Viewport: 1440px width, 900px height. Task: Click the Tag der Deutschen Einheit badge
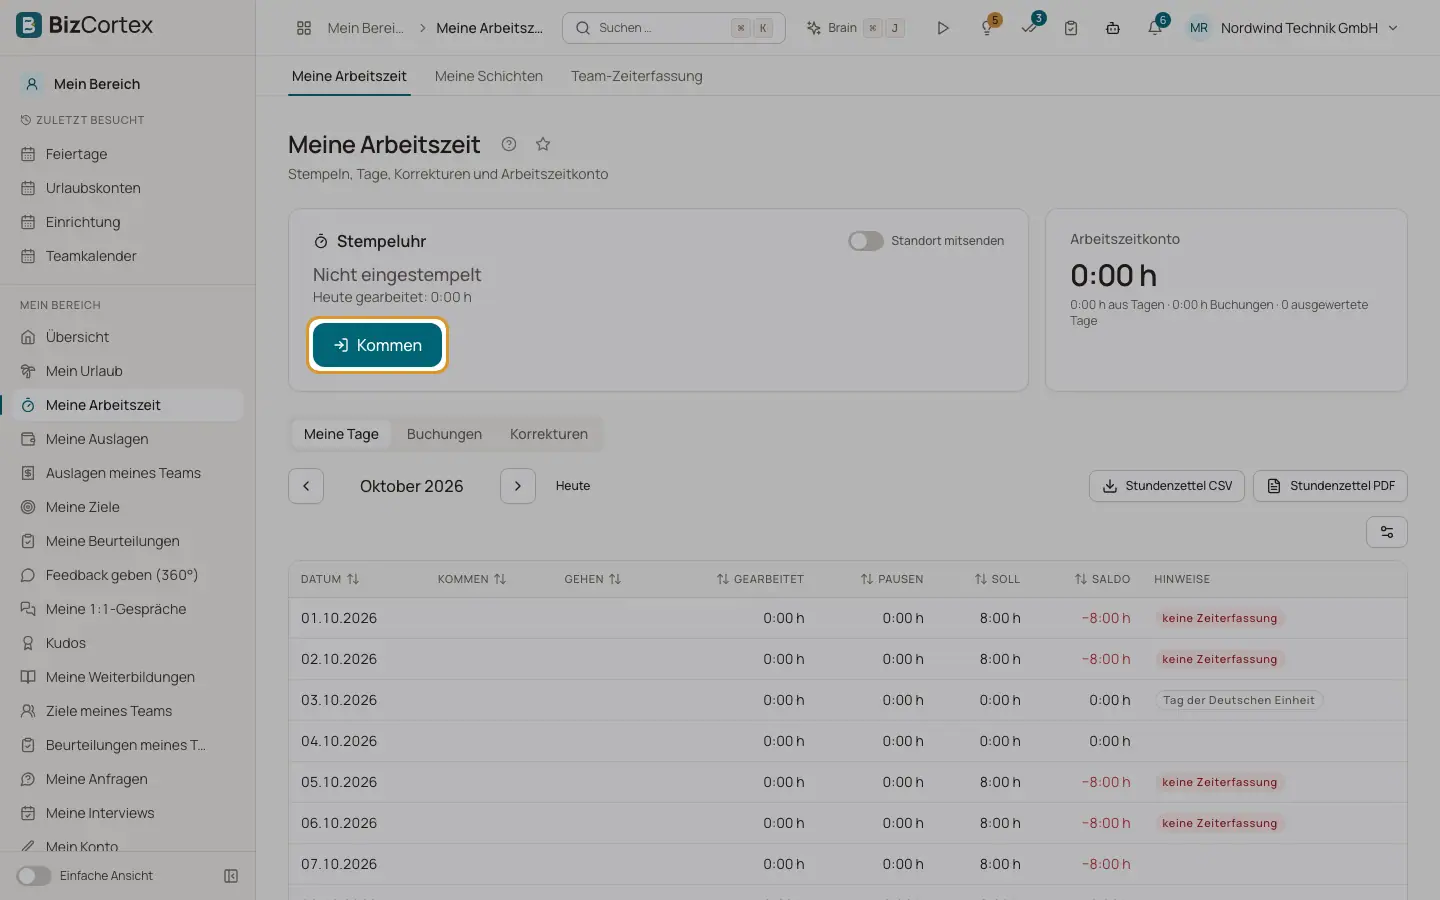(1239, 700)
